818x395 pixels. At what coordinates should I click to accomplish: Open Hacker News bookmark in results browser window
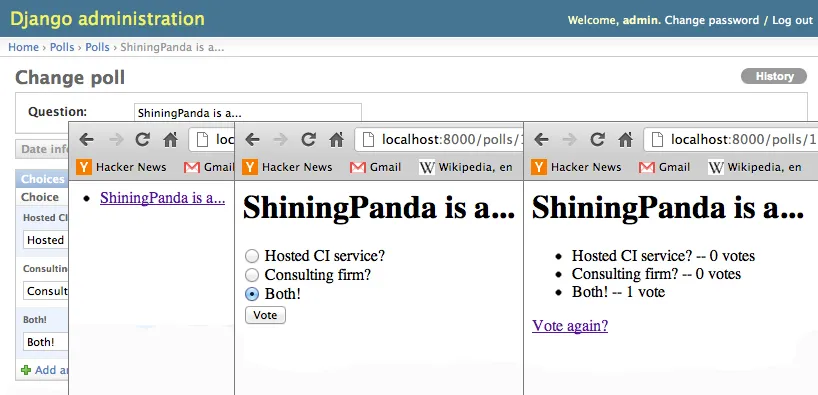pyautogui.click(x=576, y=167)
